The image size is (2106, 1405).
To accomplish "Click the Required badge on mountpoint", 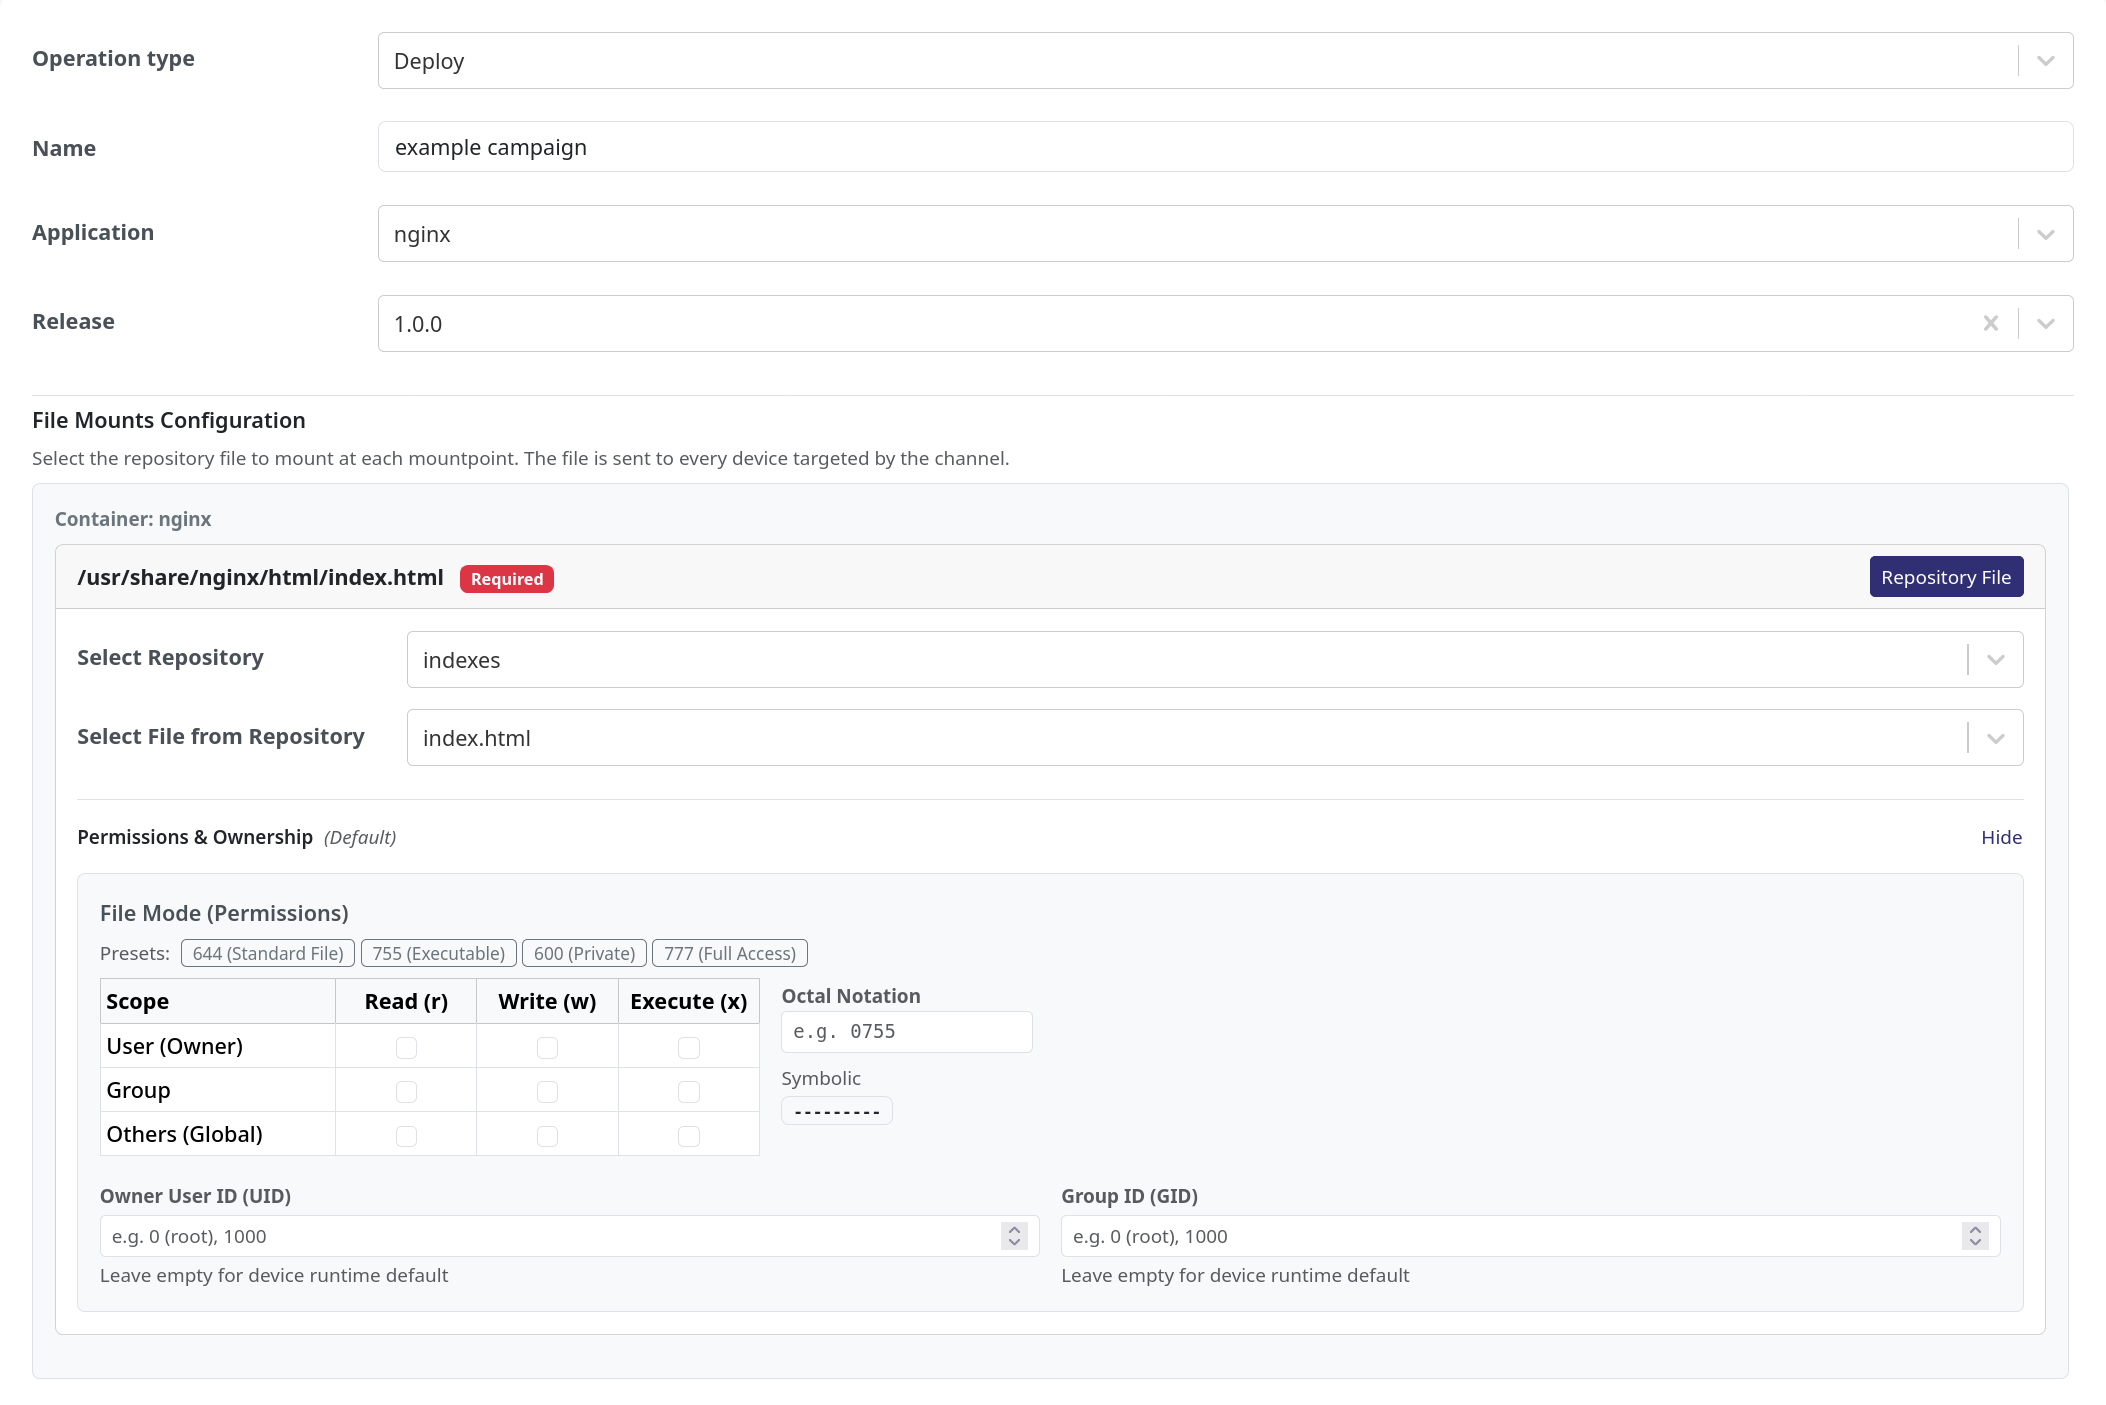I will 507,579.
